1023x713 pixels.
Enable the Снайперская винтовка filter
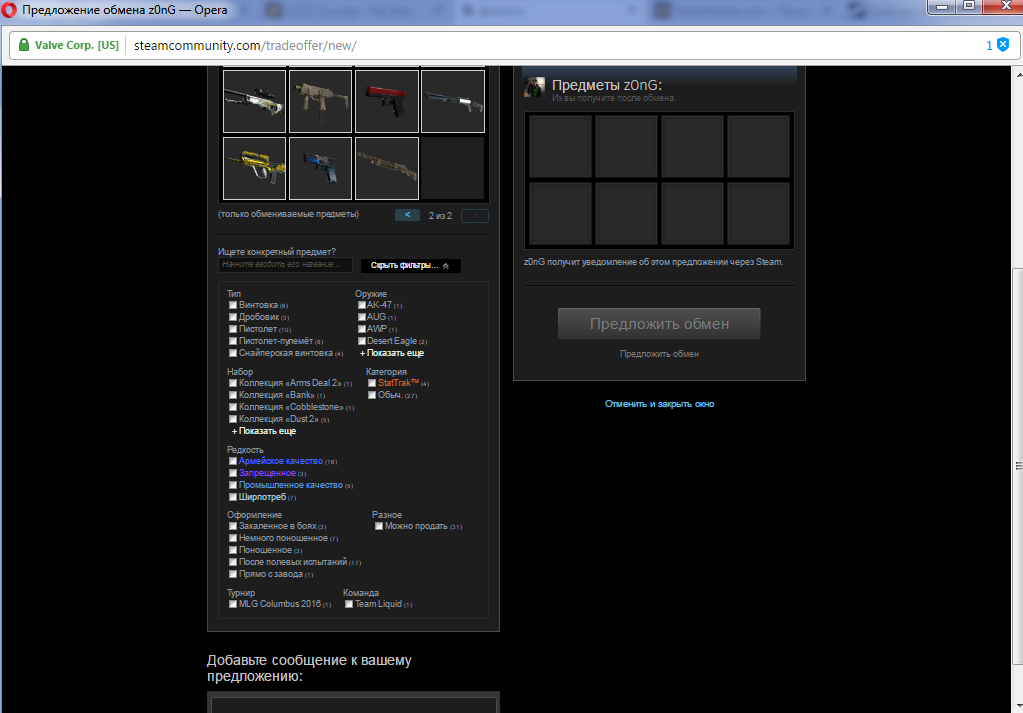click(232, 353)
